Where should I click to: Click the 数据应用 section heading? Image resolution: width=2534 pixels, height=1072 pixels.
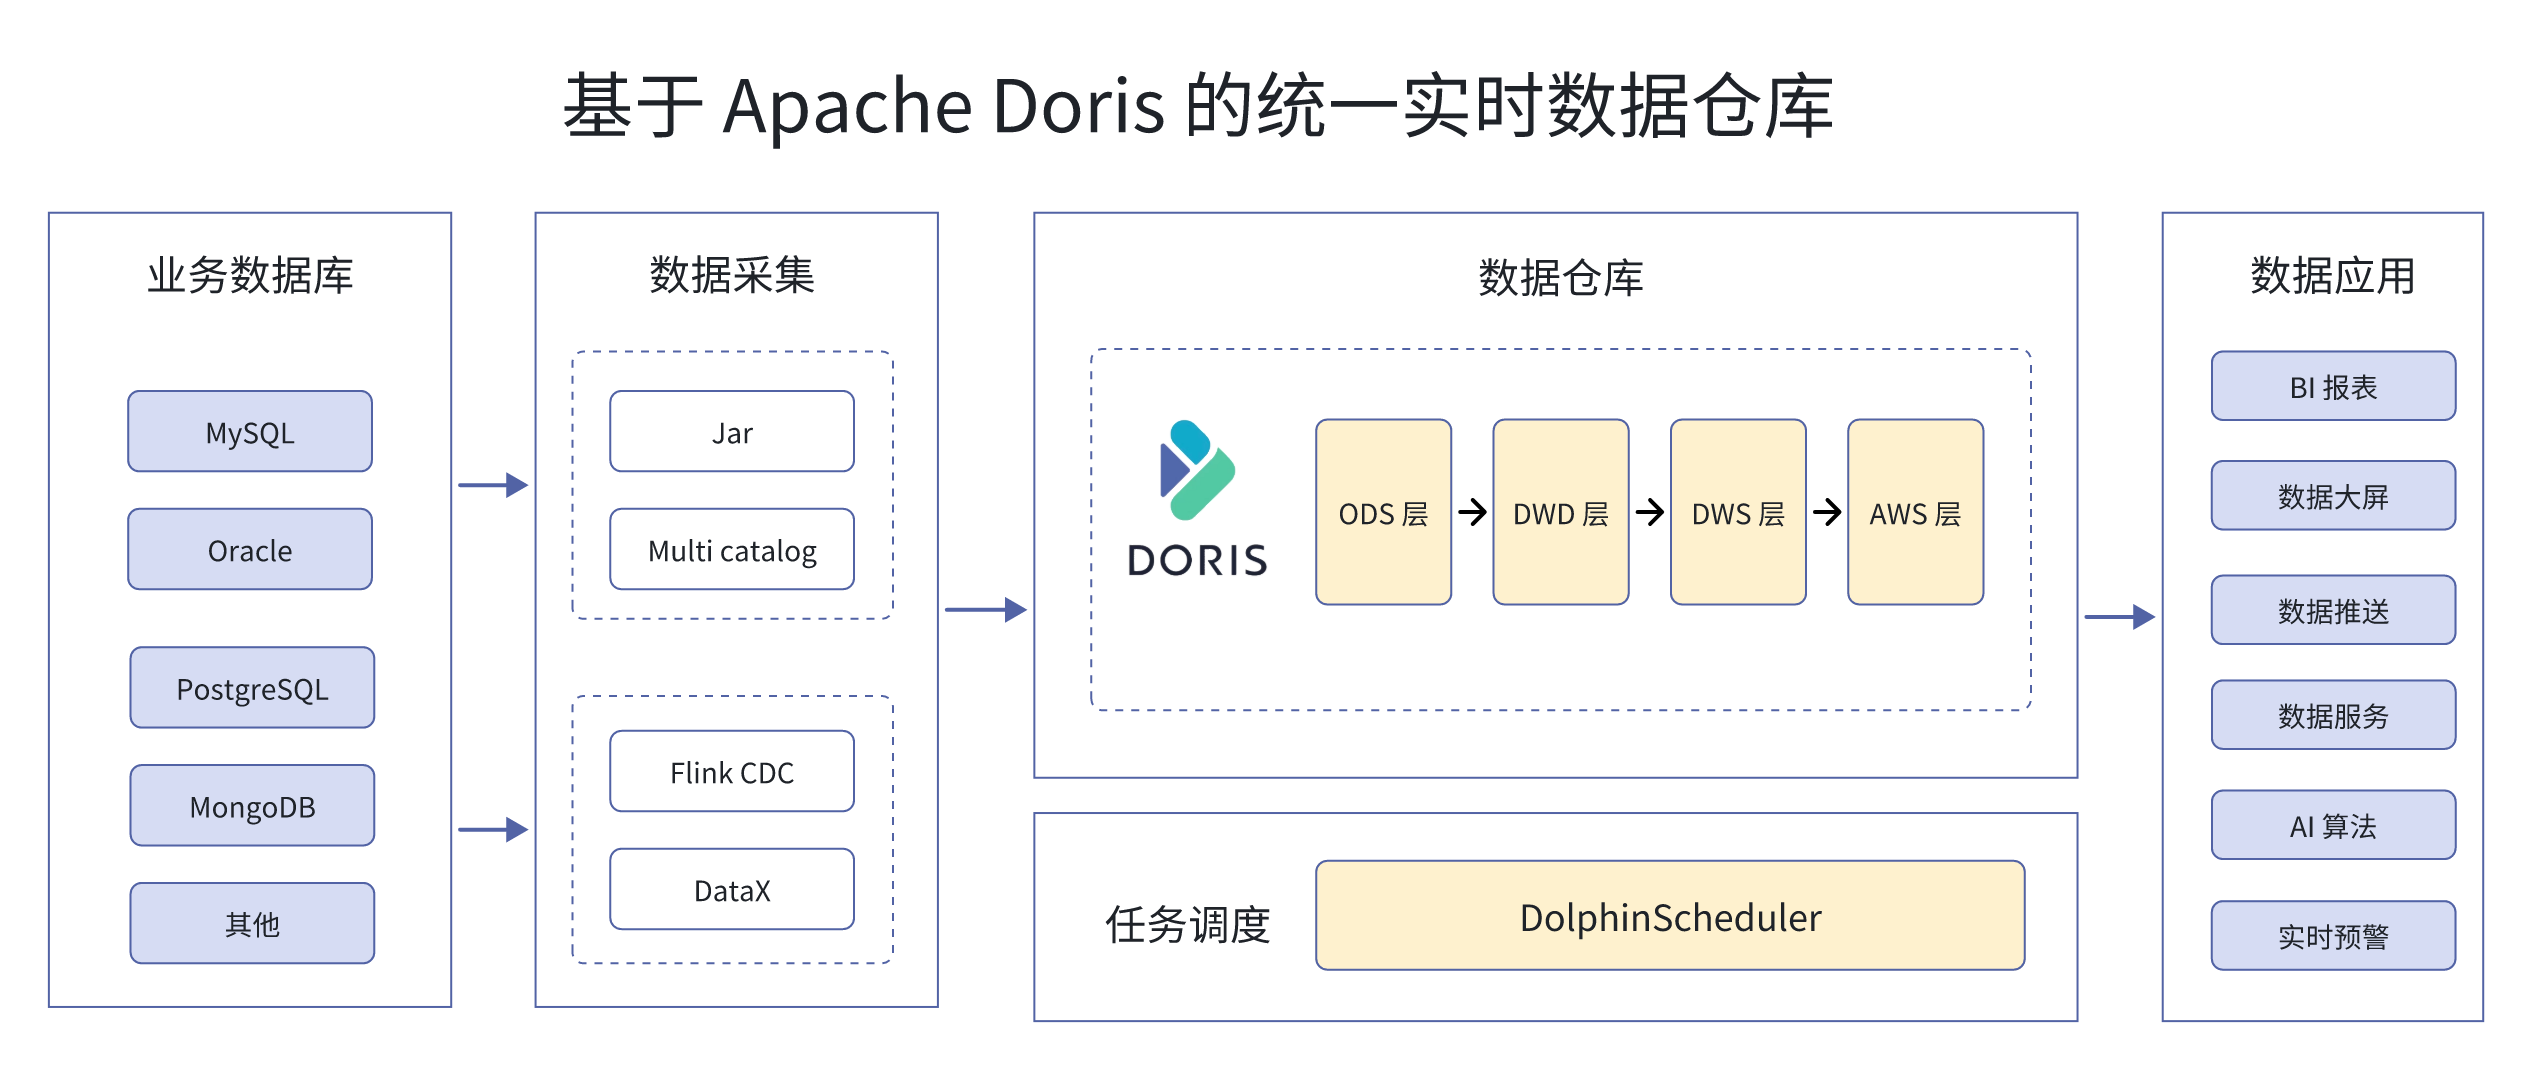pyautogui.click(x=2333, y=275)
